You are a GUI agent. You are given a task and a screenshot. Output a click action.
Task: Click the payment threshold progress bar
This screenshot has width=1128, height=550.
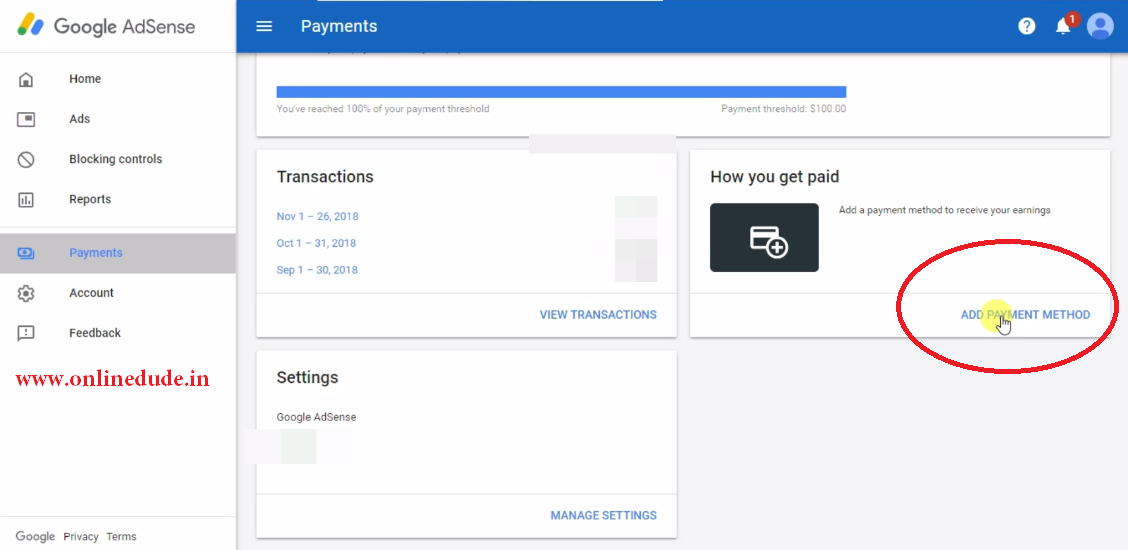pos(561,92)
